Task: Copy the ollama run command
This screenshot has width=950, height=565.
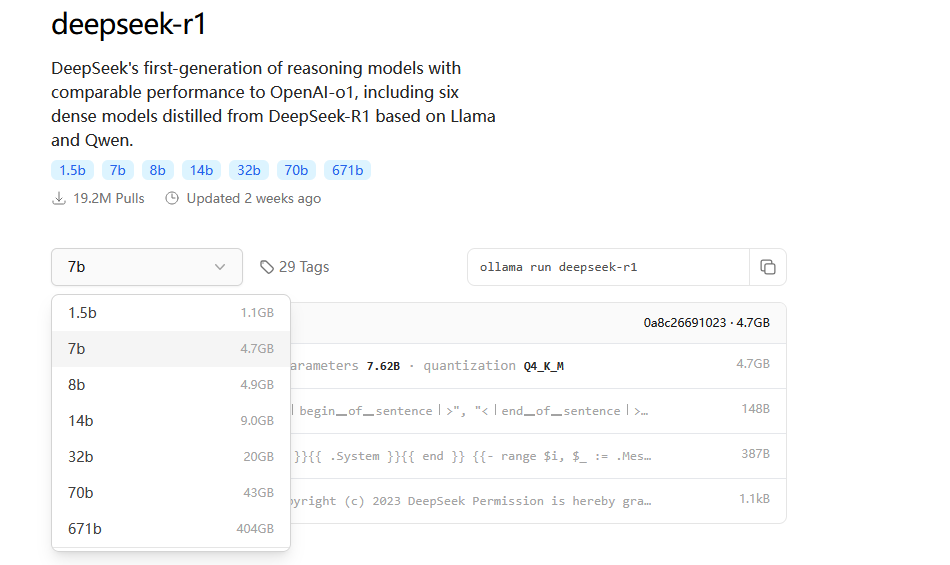Action: tap(768, 267)
